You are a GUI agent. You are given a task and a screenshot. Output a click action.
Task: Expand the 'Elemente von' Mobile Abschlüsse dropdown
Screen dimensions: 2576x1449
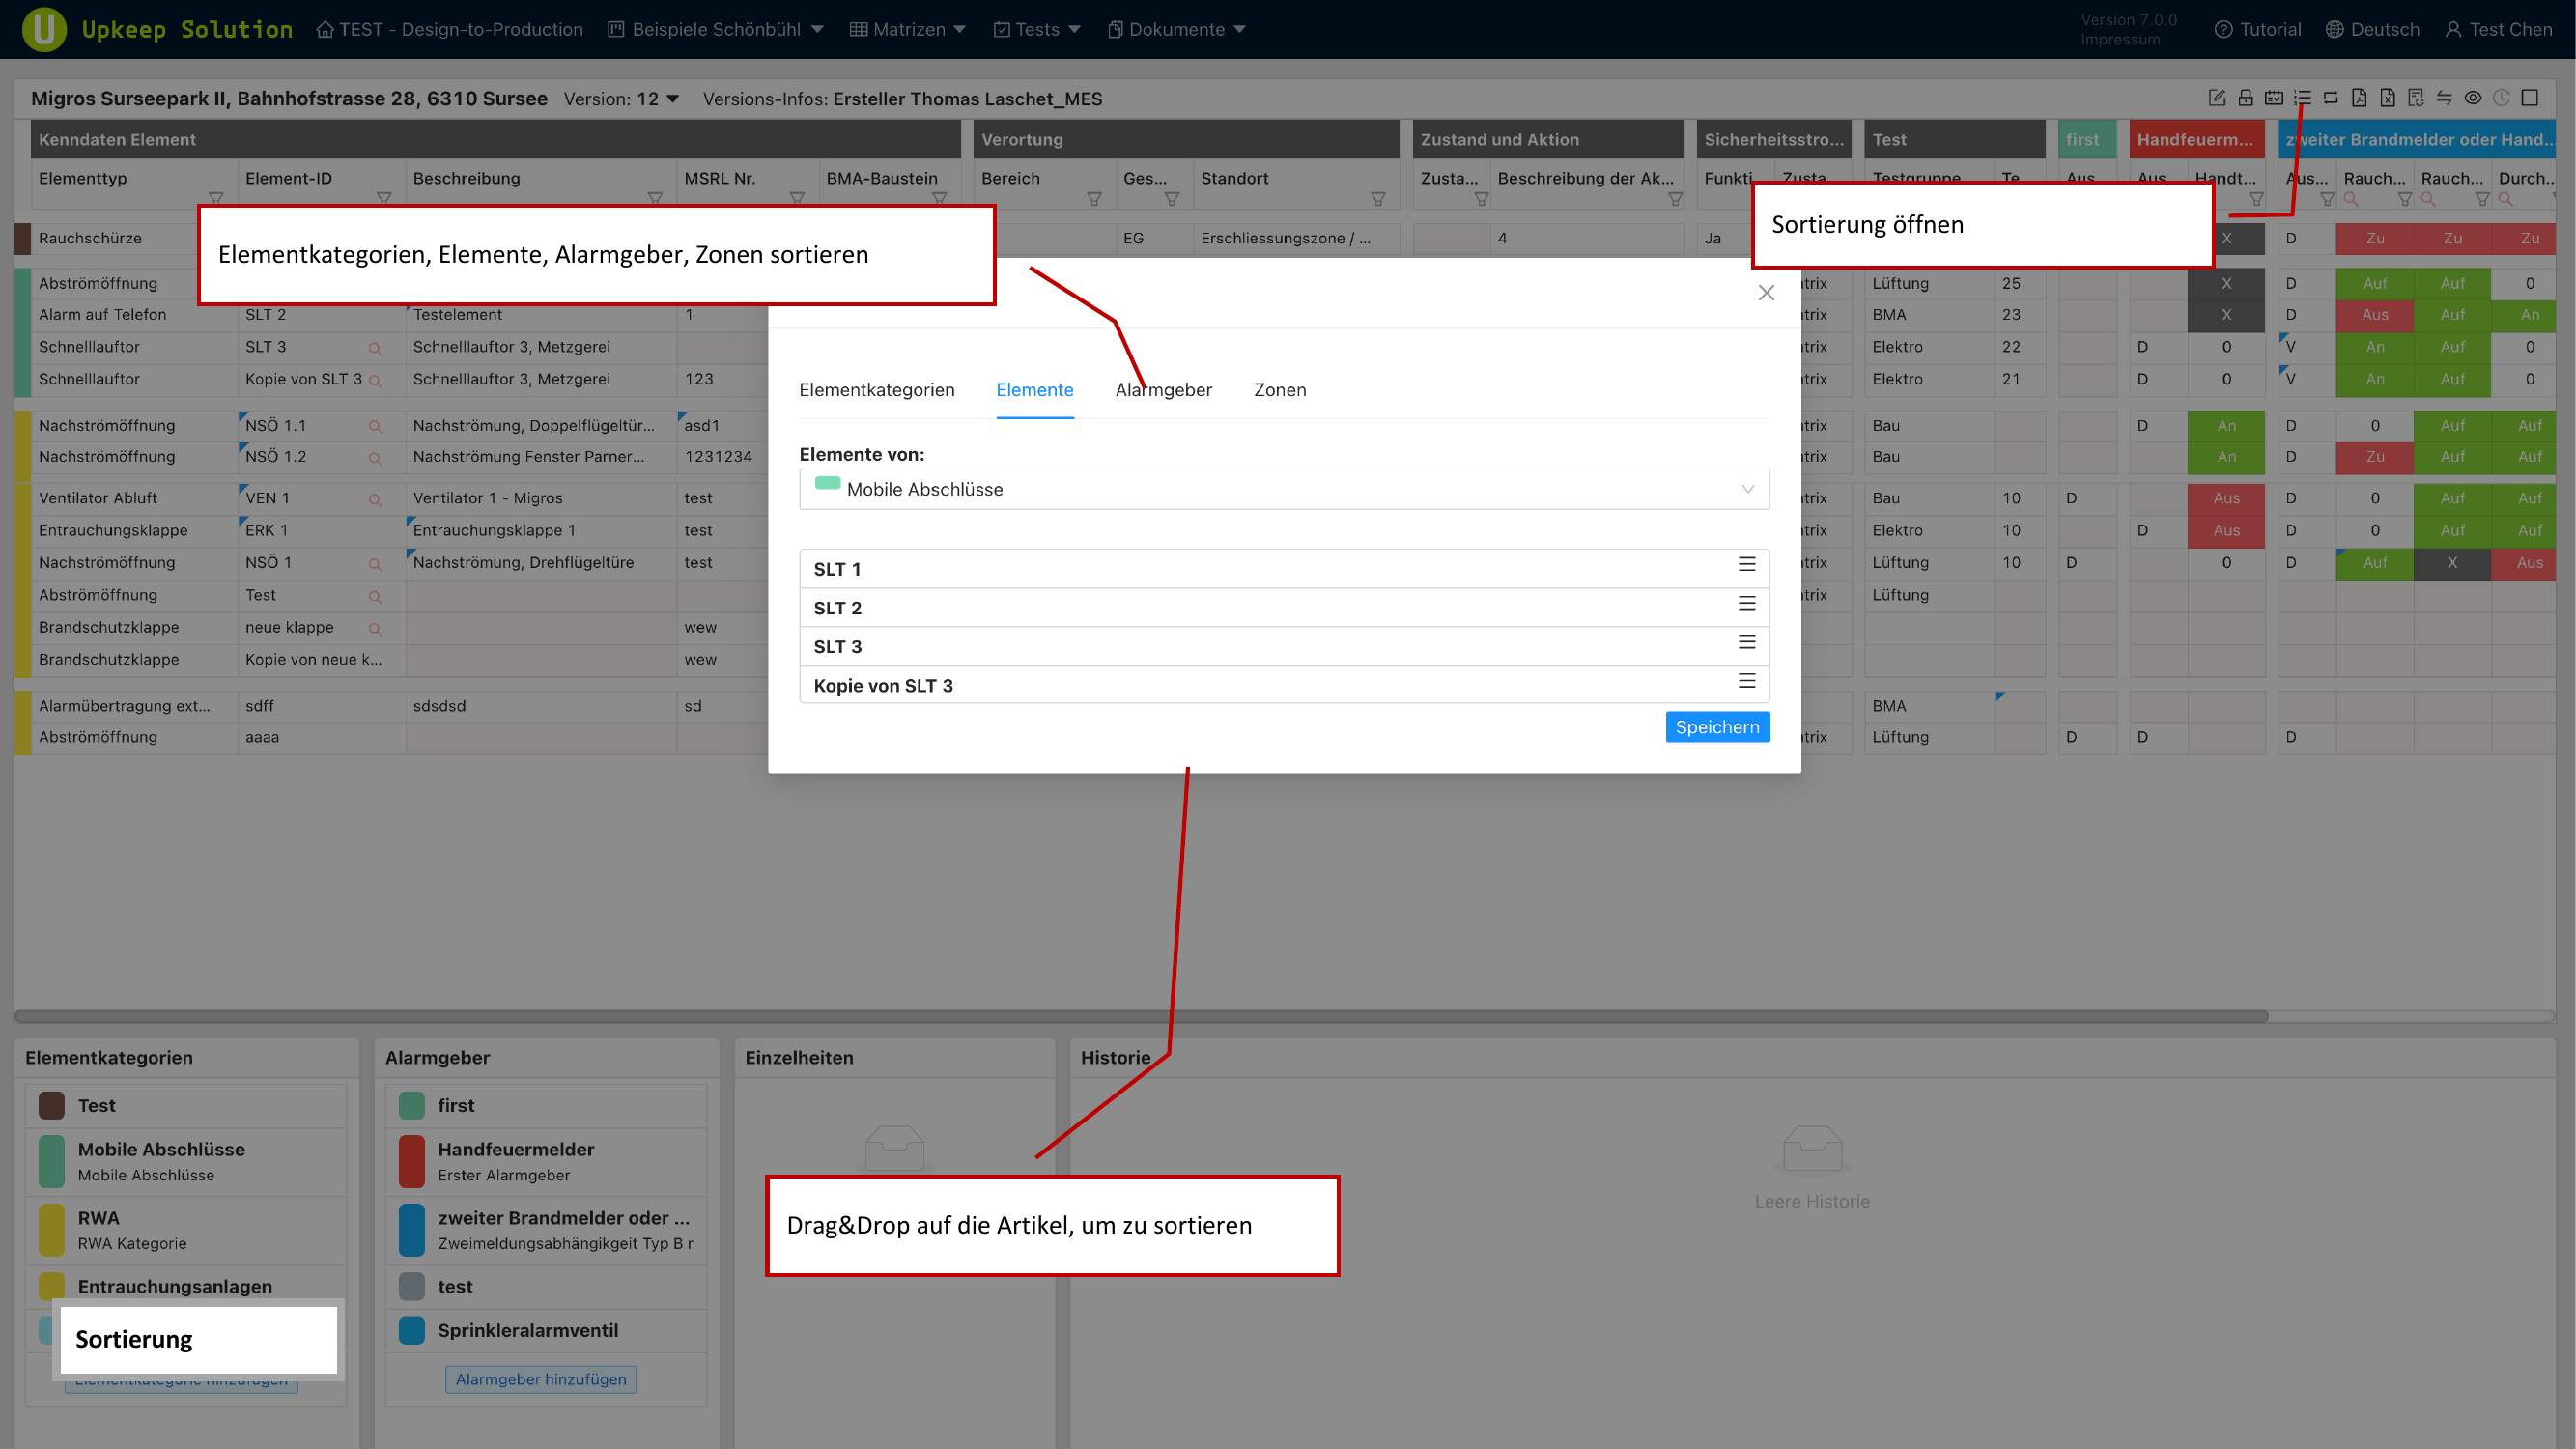click(1283, 489)
